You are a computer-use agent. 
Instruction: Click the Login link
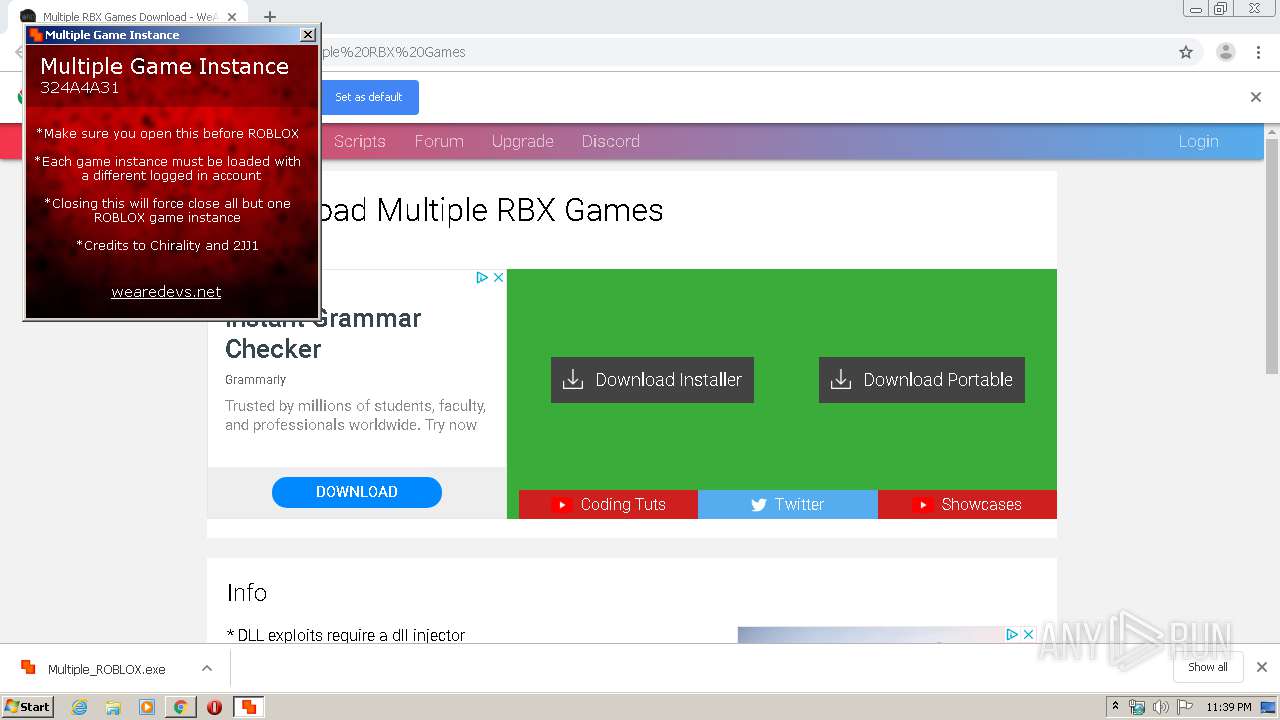point(1198,141)
